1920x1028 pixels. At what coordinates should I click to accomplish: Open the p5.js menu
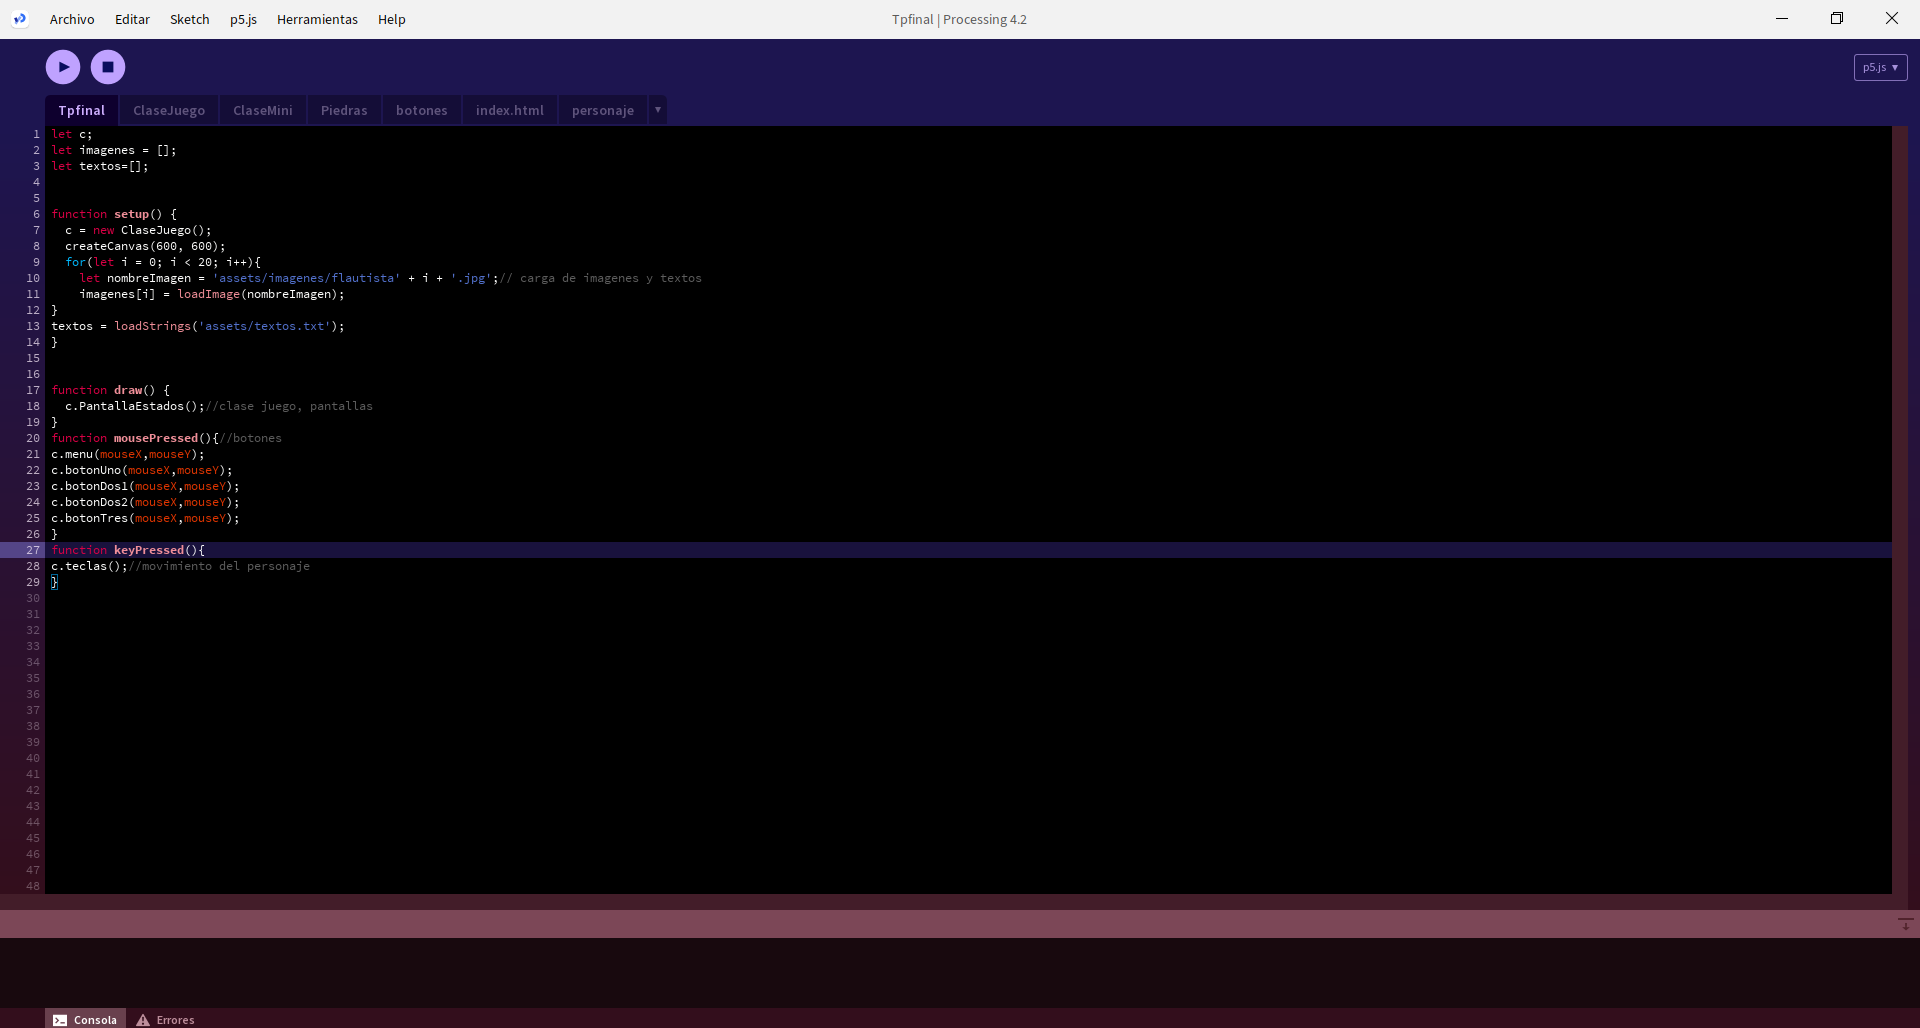[x=243, y=19]
